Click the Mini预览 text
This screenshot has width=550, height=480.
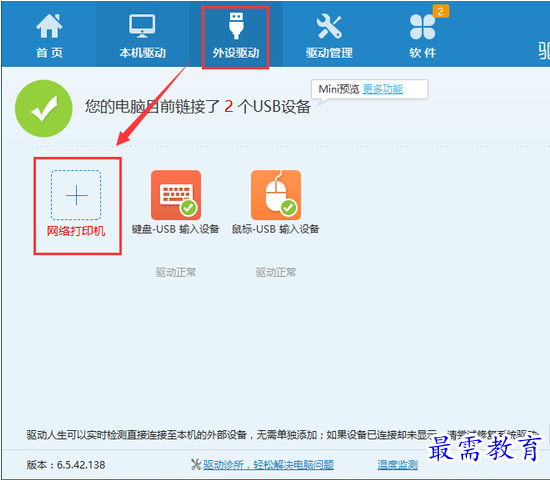click(x=339, y=89)
